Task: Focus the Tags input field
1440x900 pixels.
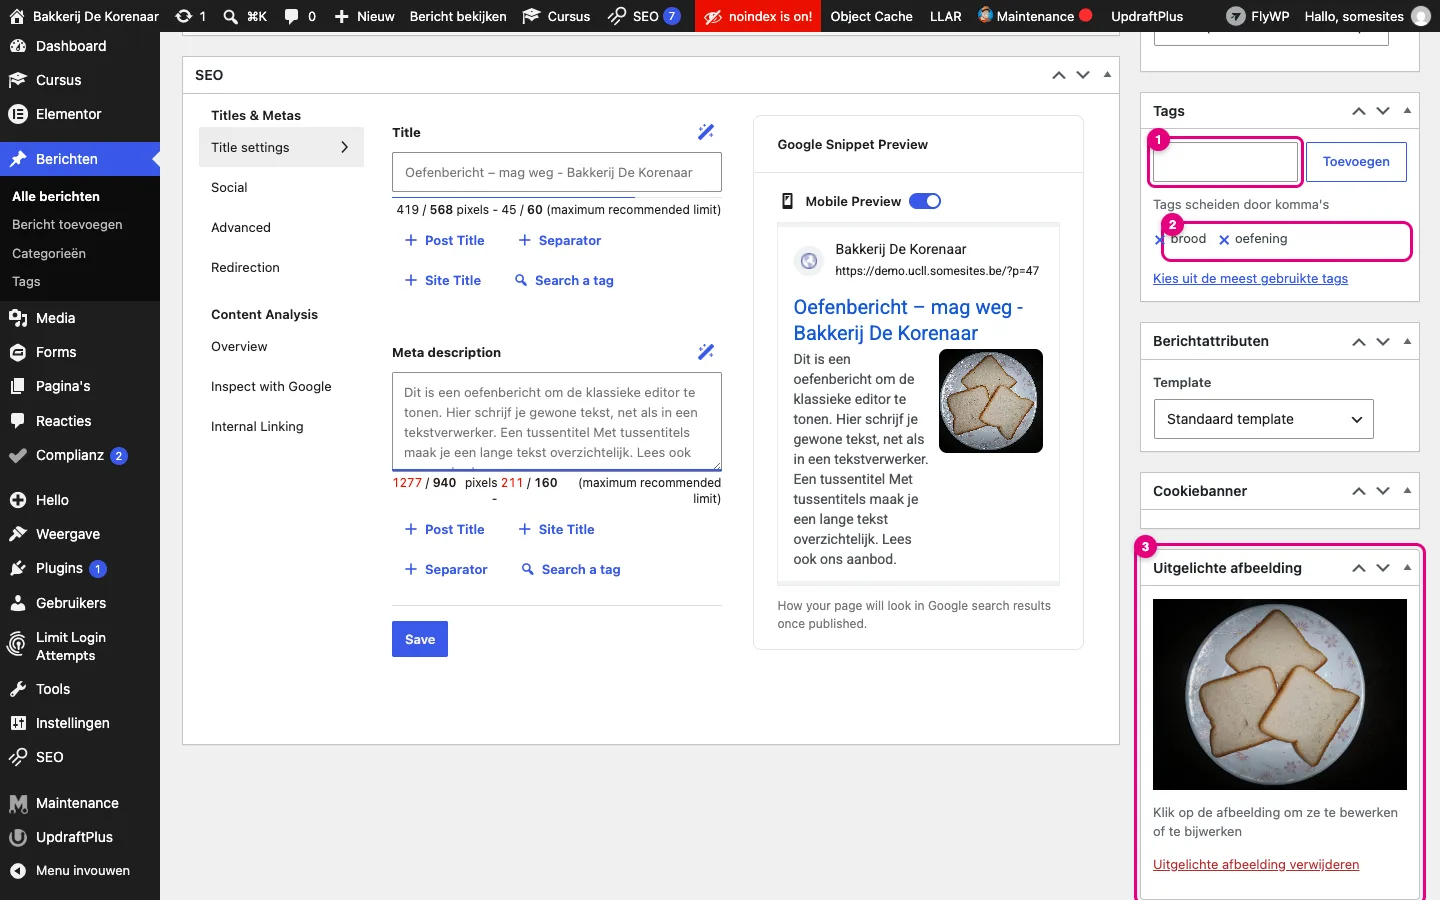Action: [x=1226, y=162]
